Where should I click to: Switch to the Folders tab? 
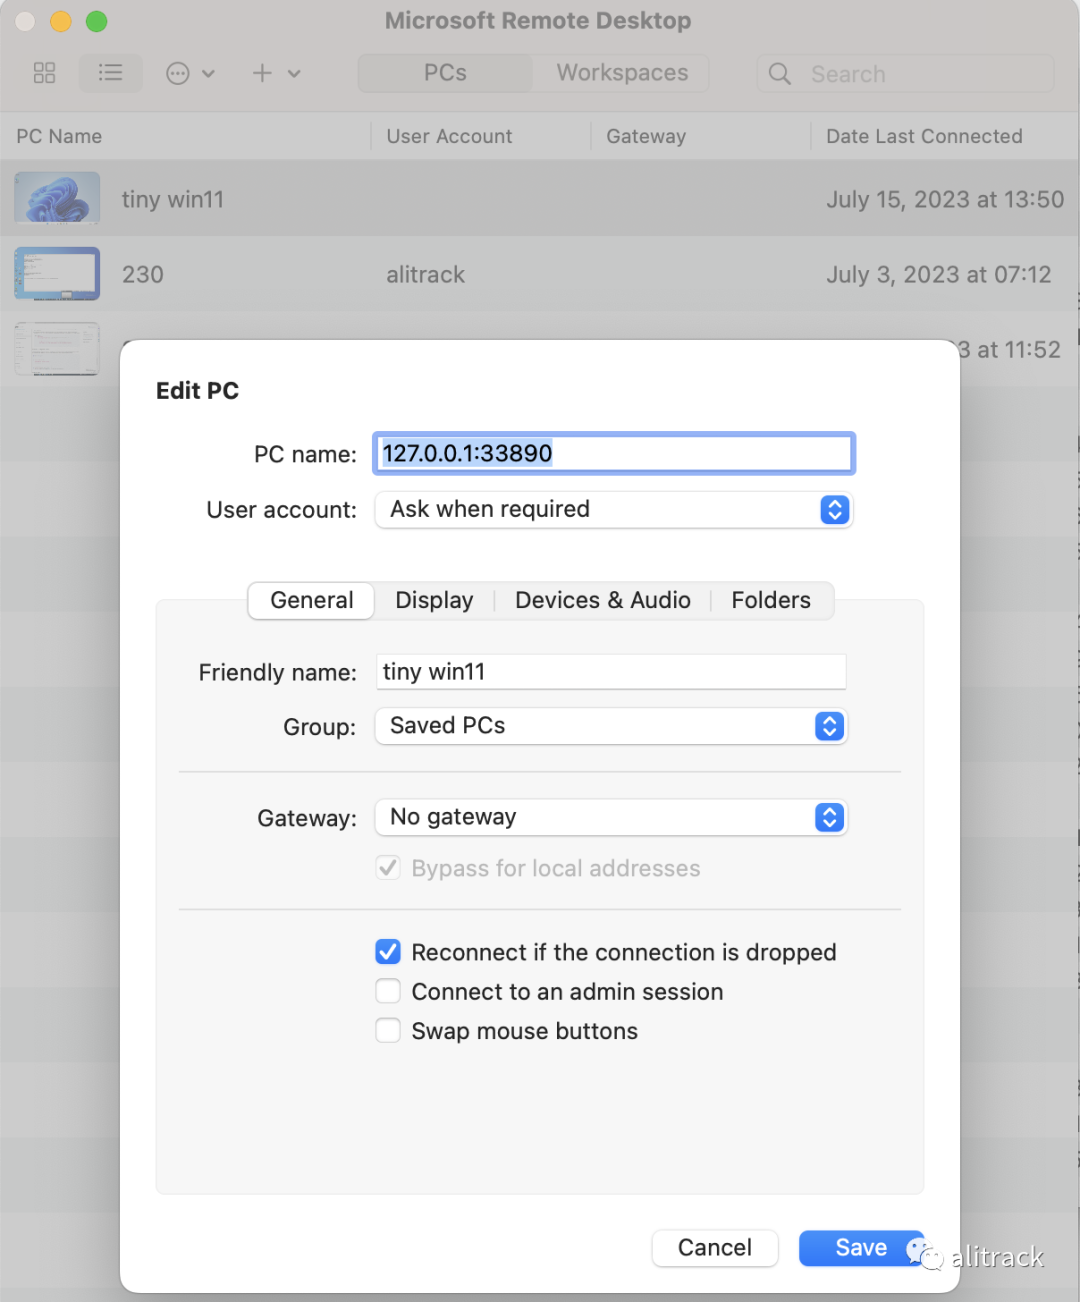pyautogui.click(x=771, y=600)
